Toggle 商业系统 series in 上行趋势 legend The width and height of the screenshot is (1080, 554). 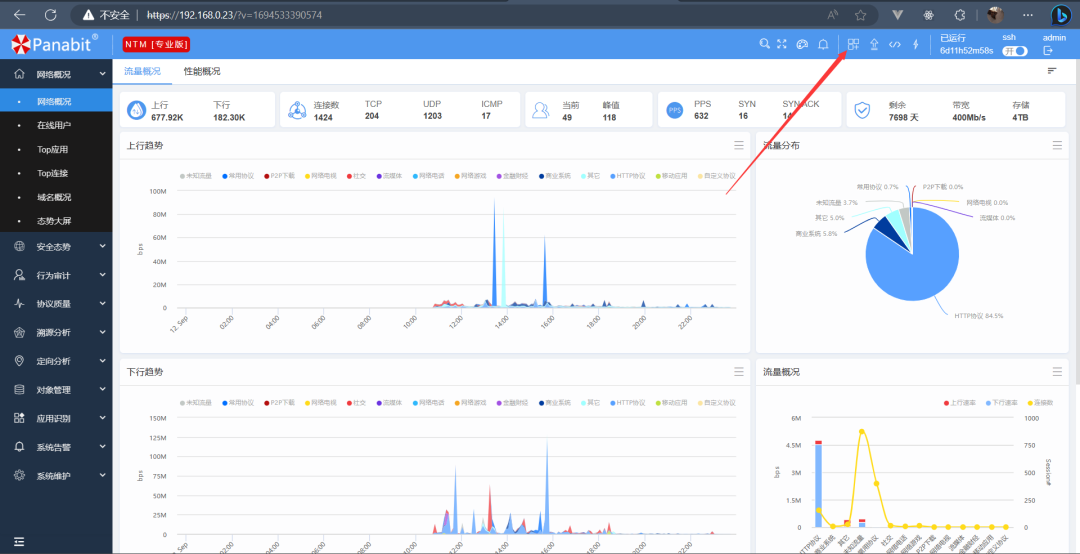(x=554, y=176)
